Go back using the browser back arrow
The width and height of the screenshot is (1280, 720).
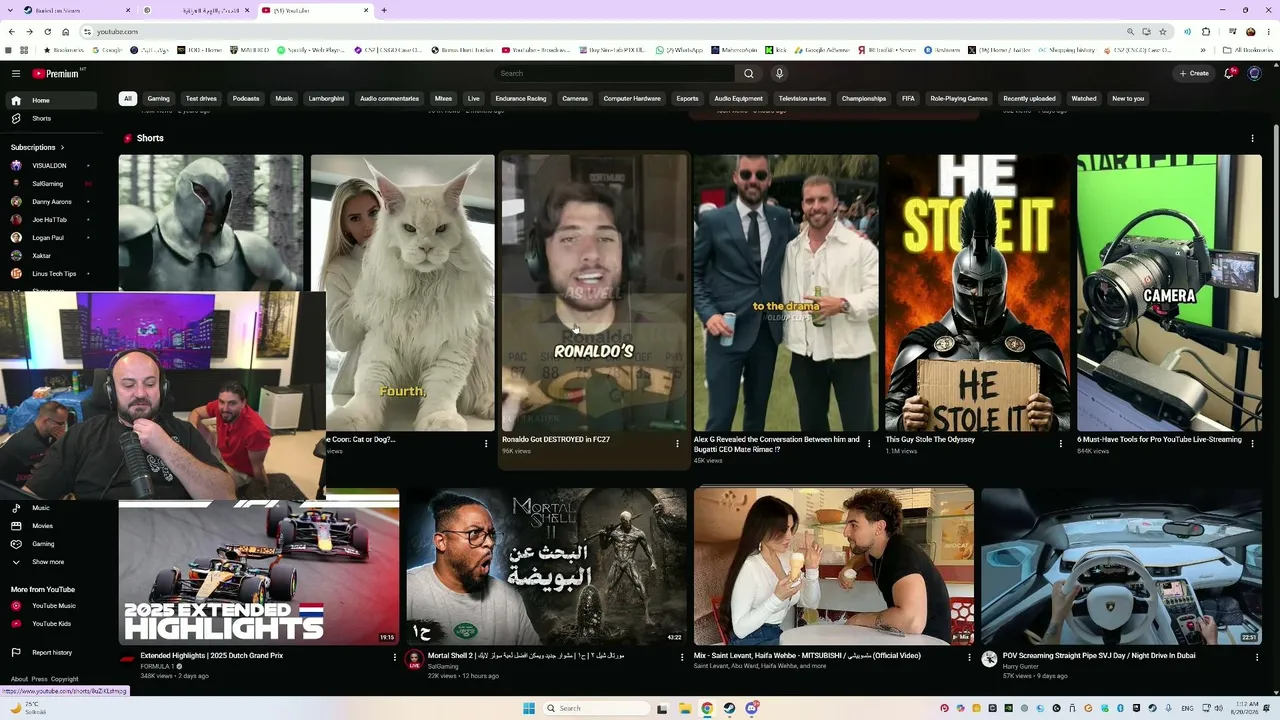[x=11, y=31]
